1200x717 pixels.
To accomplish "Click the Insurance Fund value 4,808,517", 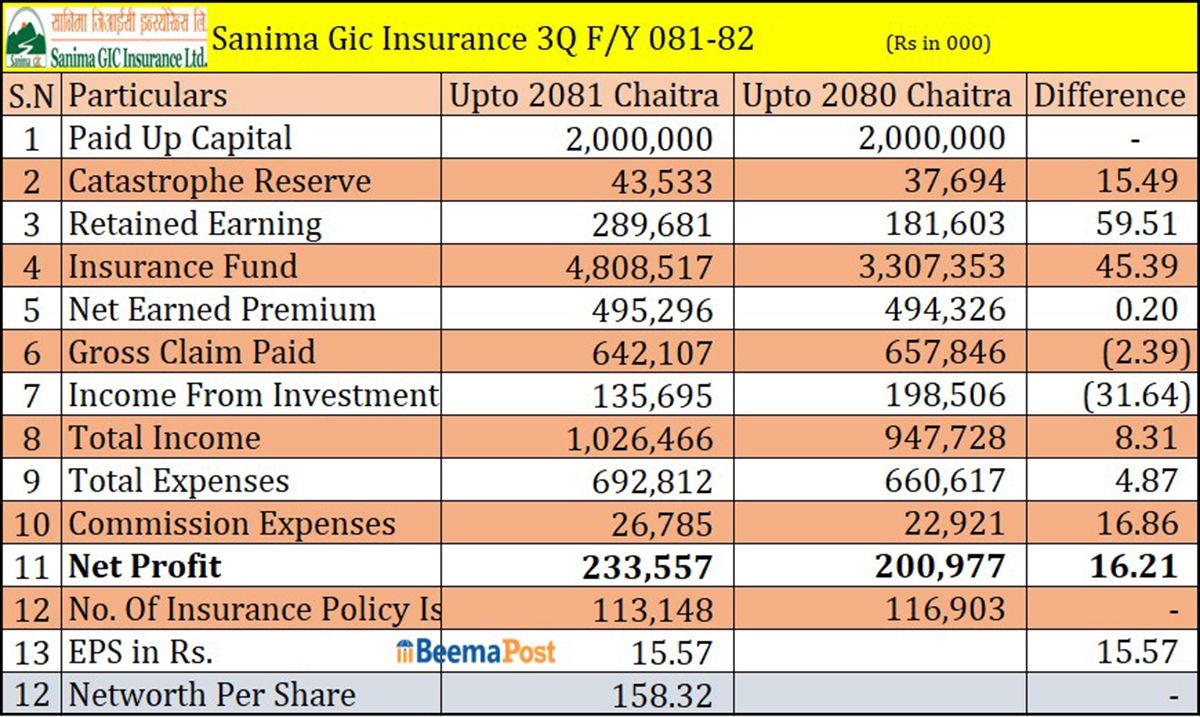I will click(x=640, y=268).
